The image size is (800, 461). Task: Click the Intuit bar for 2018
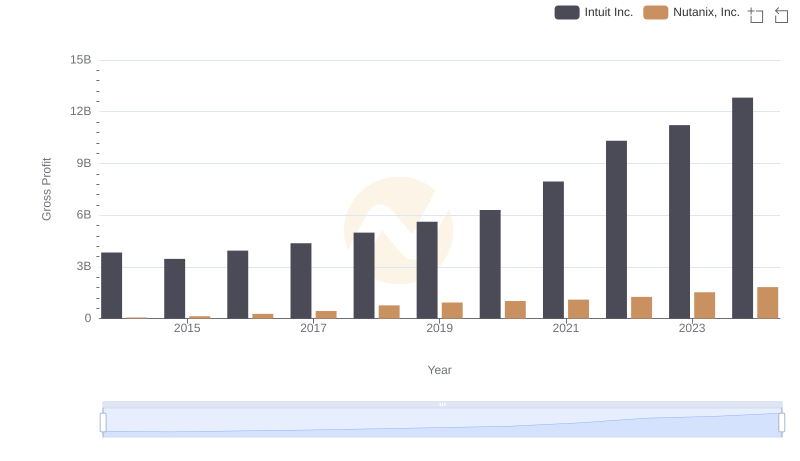[x=364, y=276]
